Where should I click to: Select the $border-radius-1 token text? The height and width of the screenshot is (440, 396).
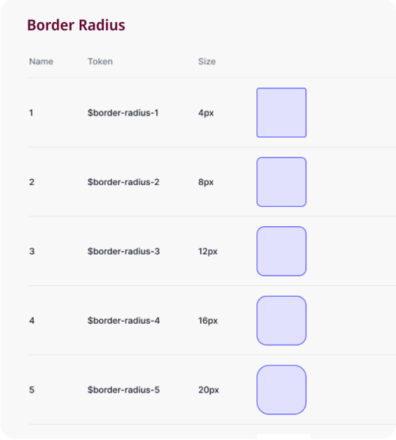click(x=123, y=113)
